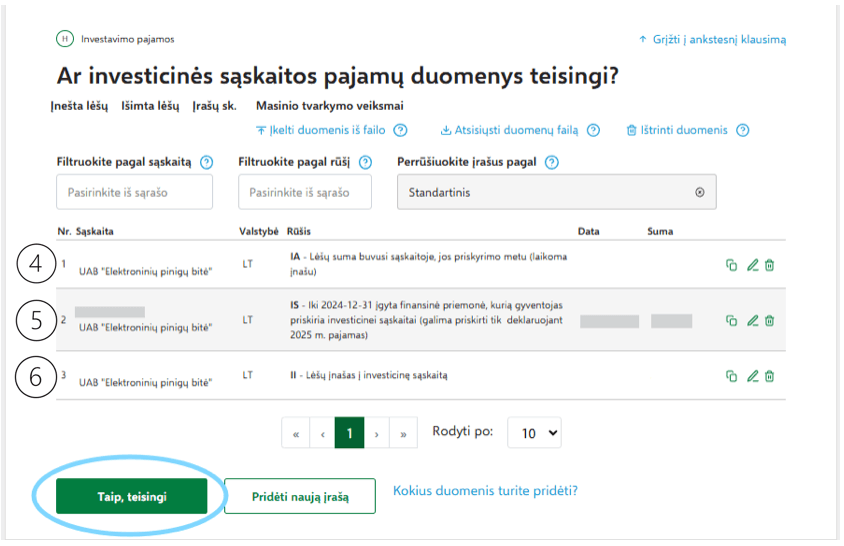844x546 pixels.
Task: Copy the row 1 IA record
Action: (x=731, y=265)
